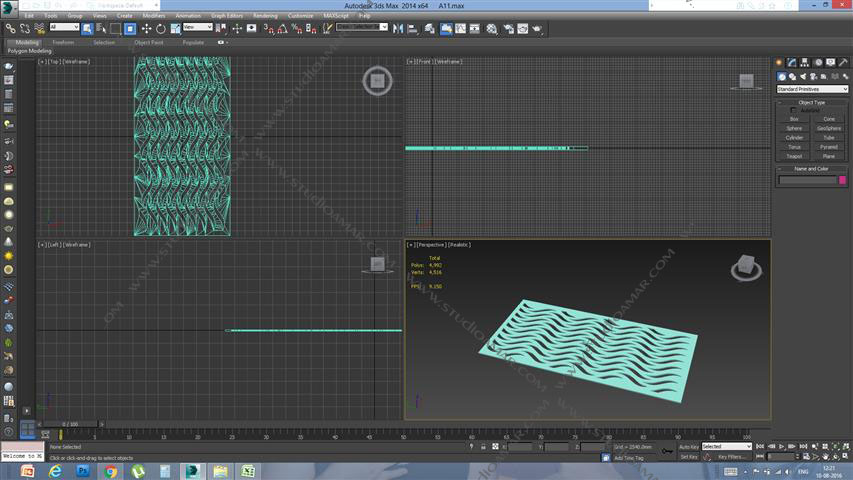853x480 pixels.
Task: Toggle Set Key mode
Action: click(x=688, y=457)
